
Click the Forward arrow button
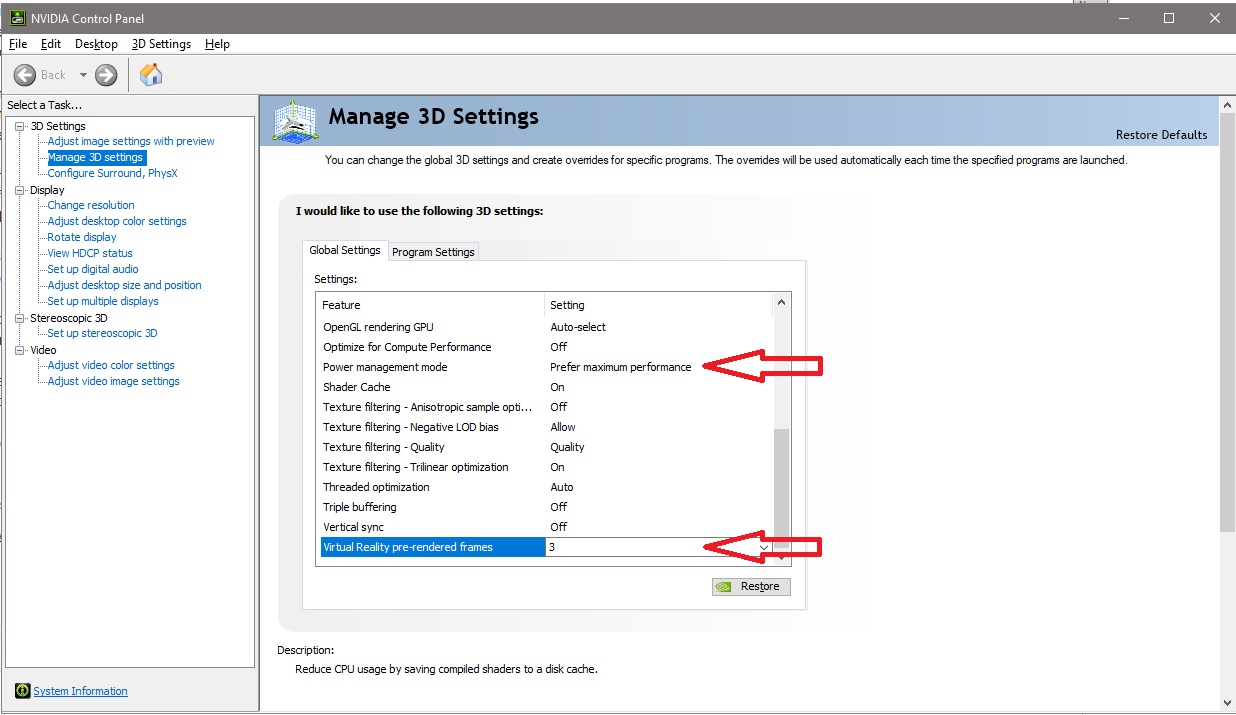[x=106, y=75]
